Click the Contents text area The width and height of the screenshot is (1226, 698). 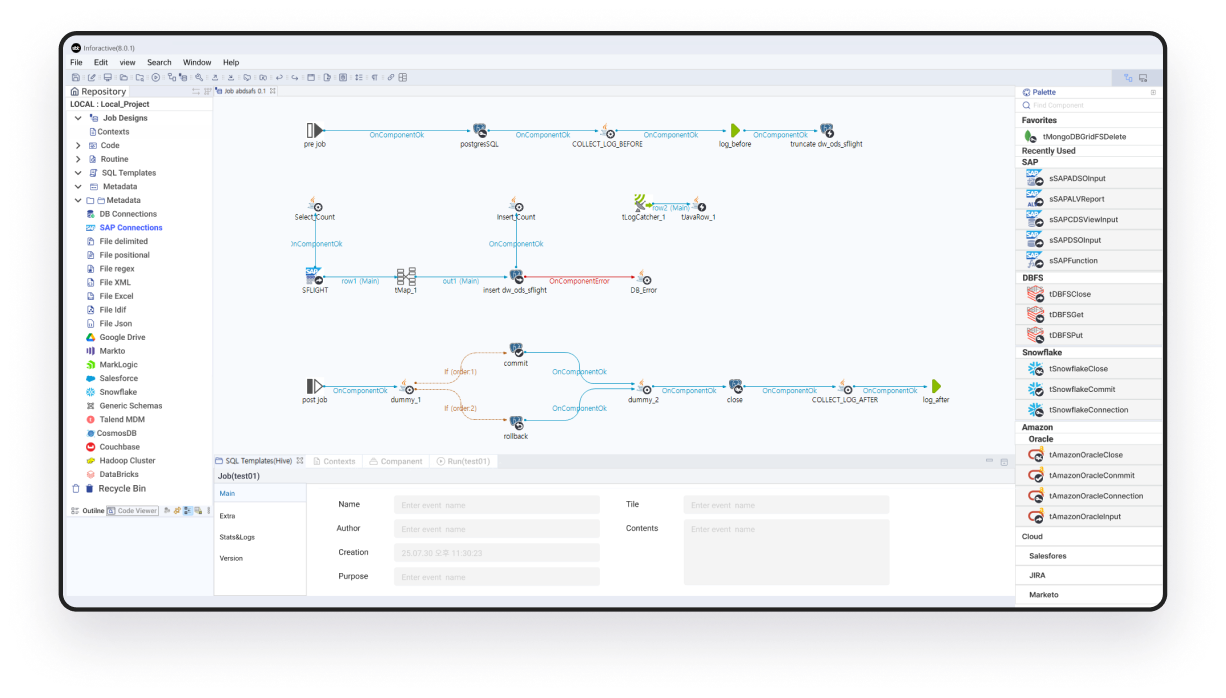pos(786,552)
